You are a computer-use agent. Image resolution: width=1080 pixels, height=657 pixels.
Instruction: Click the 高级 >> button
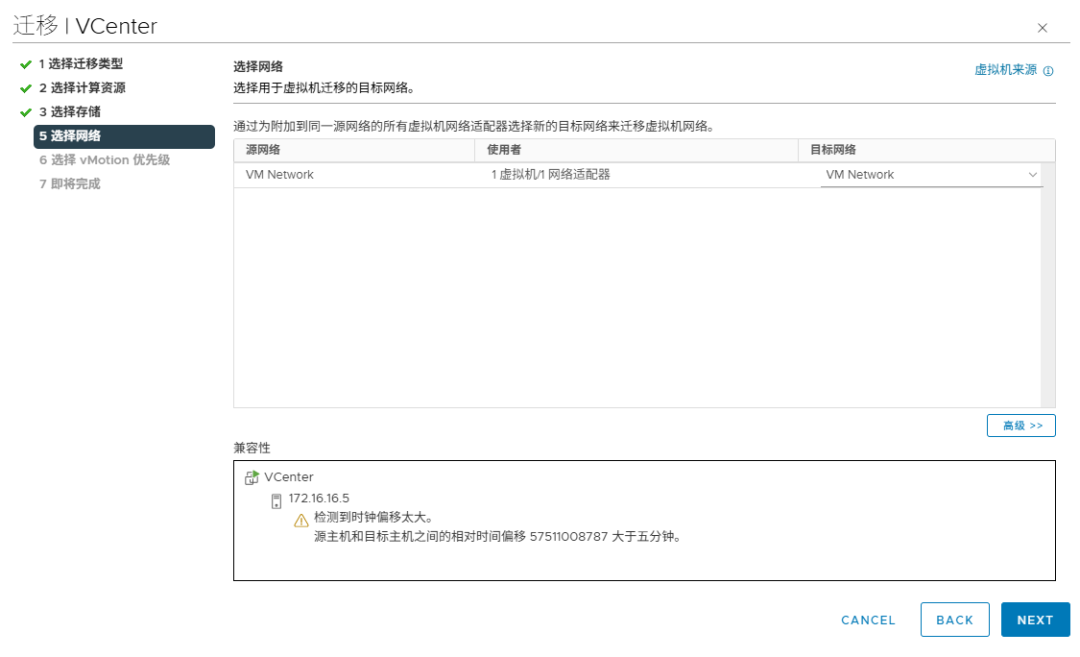pyautogui.click(x=1021, y=426)
